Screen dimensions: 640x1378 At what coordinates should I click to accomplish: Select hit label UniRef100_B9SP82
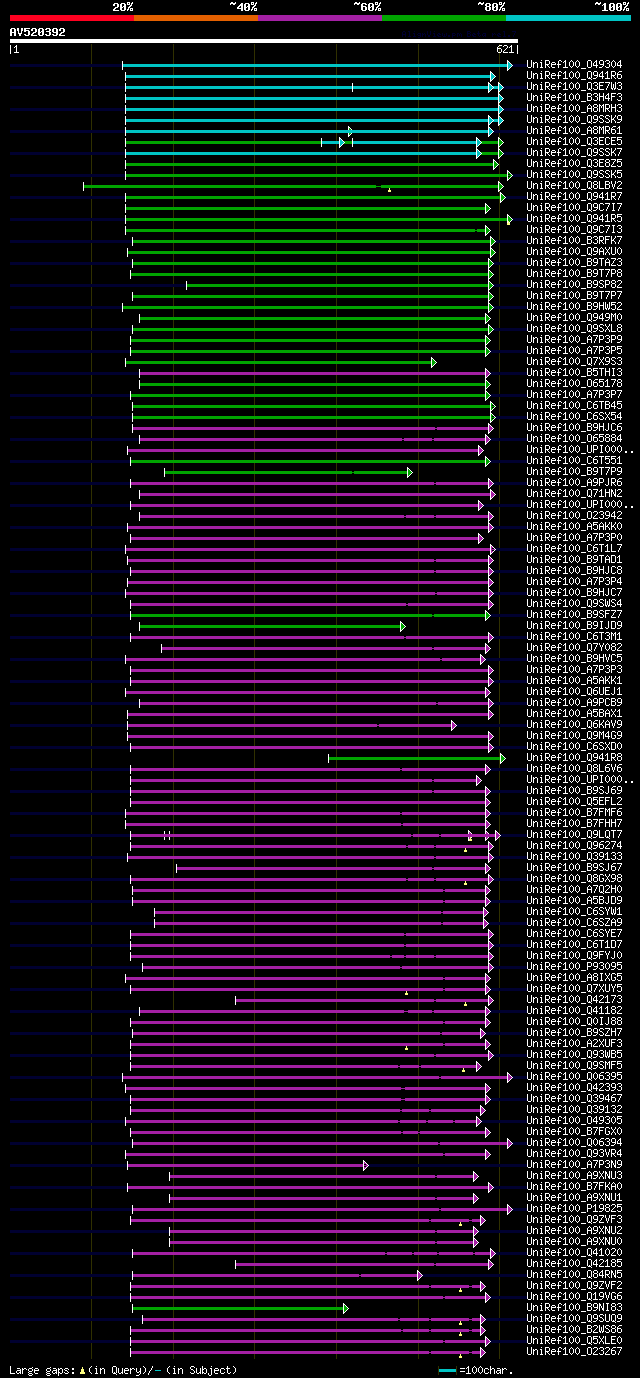(574, 285)
